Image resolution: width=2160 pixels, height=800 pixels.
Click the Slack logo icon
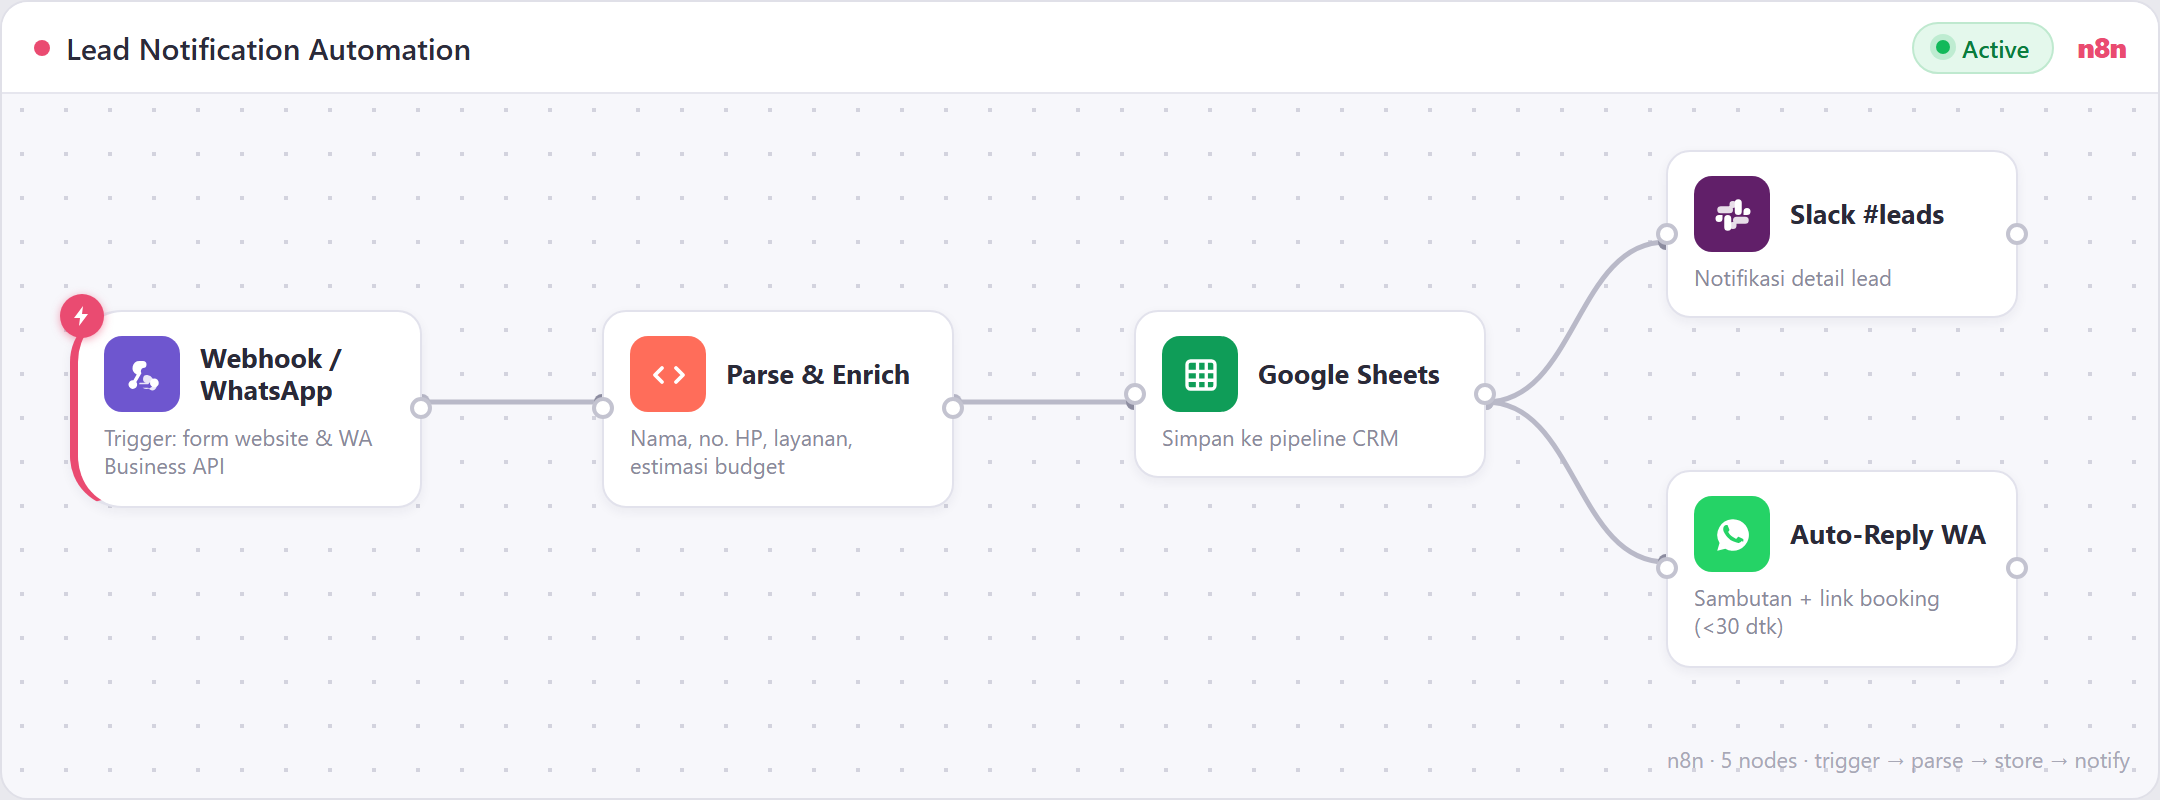[x=1732, y=214]
